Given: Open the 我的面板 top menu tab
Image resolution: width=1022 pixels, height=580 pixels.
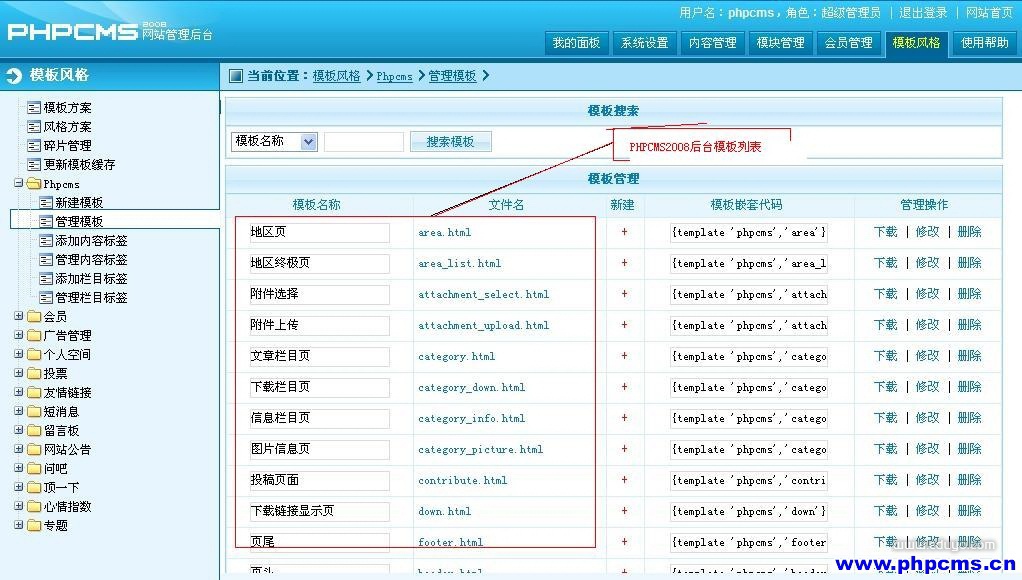Looking at the screenshot, I should pyautogui.click(x=576, y=43).
